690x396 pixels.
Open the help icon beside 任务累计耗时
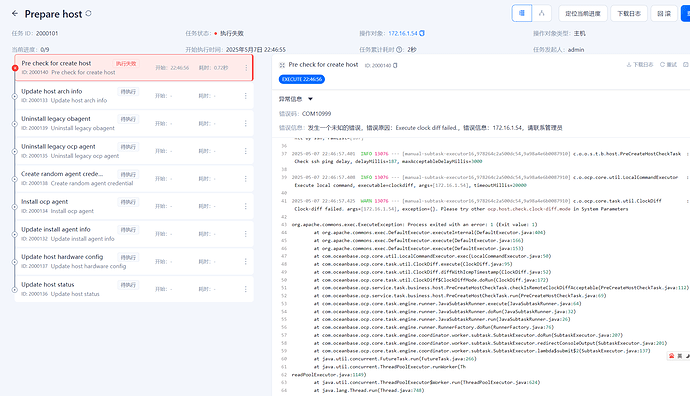[400, 50]
